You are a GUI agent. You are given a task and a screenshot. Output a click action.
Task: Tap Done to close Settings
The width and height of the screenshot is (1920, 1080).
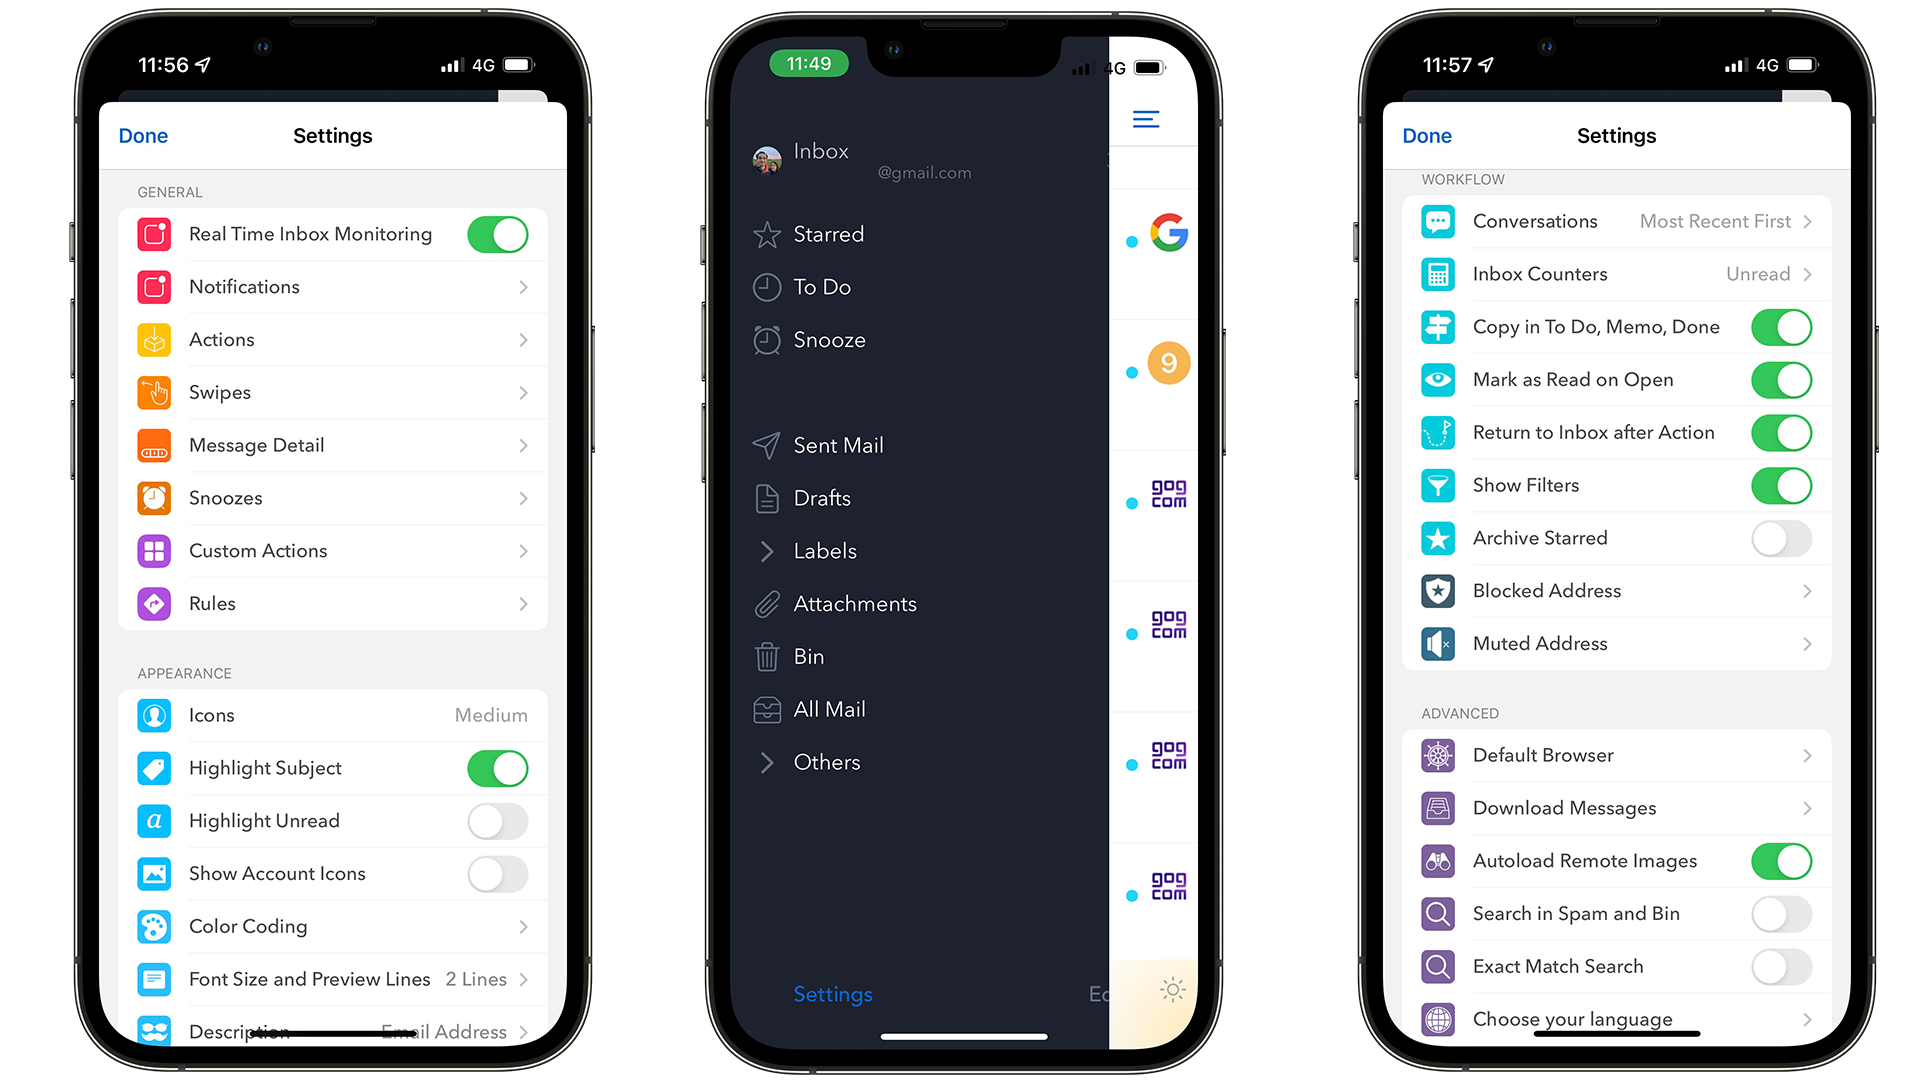pos(146,136)
